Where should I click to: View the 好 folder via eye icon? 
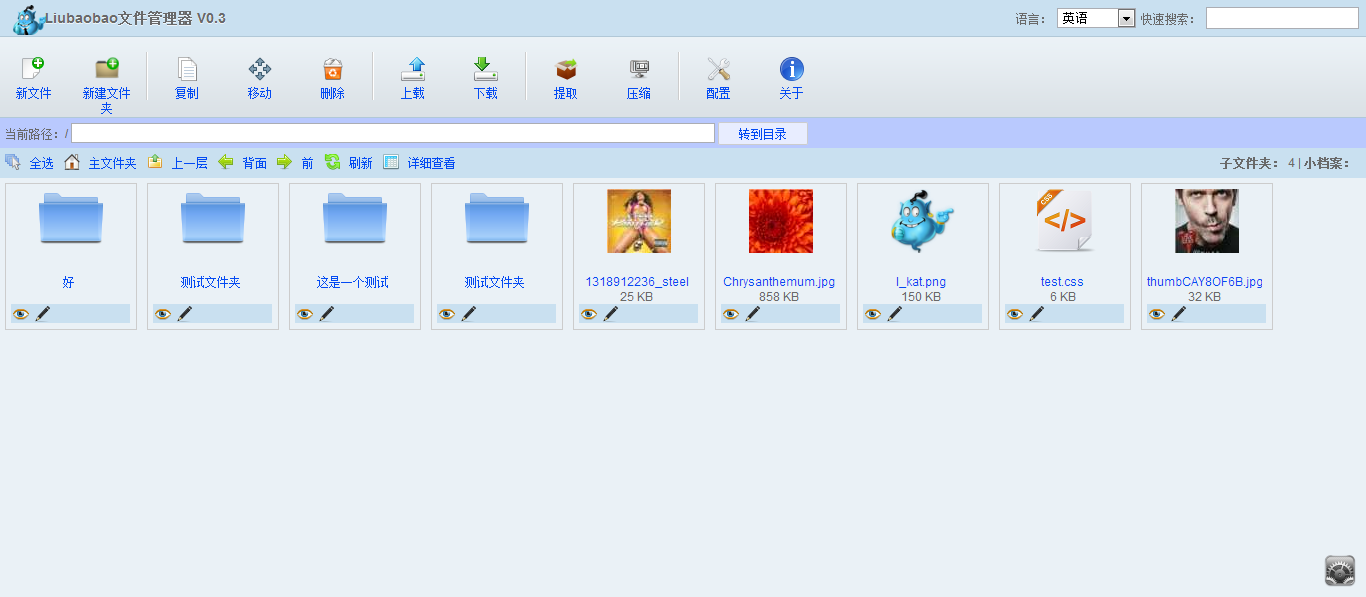[x=21, y=314]
